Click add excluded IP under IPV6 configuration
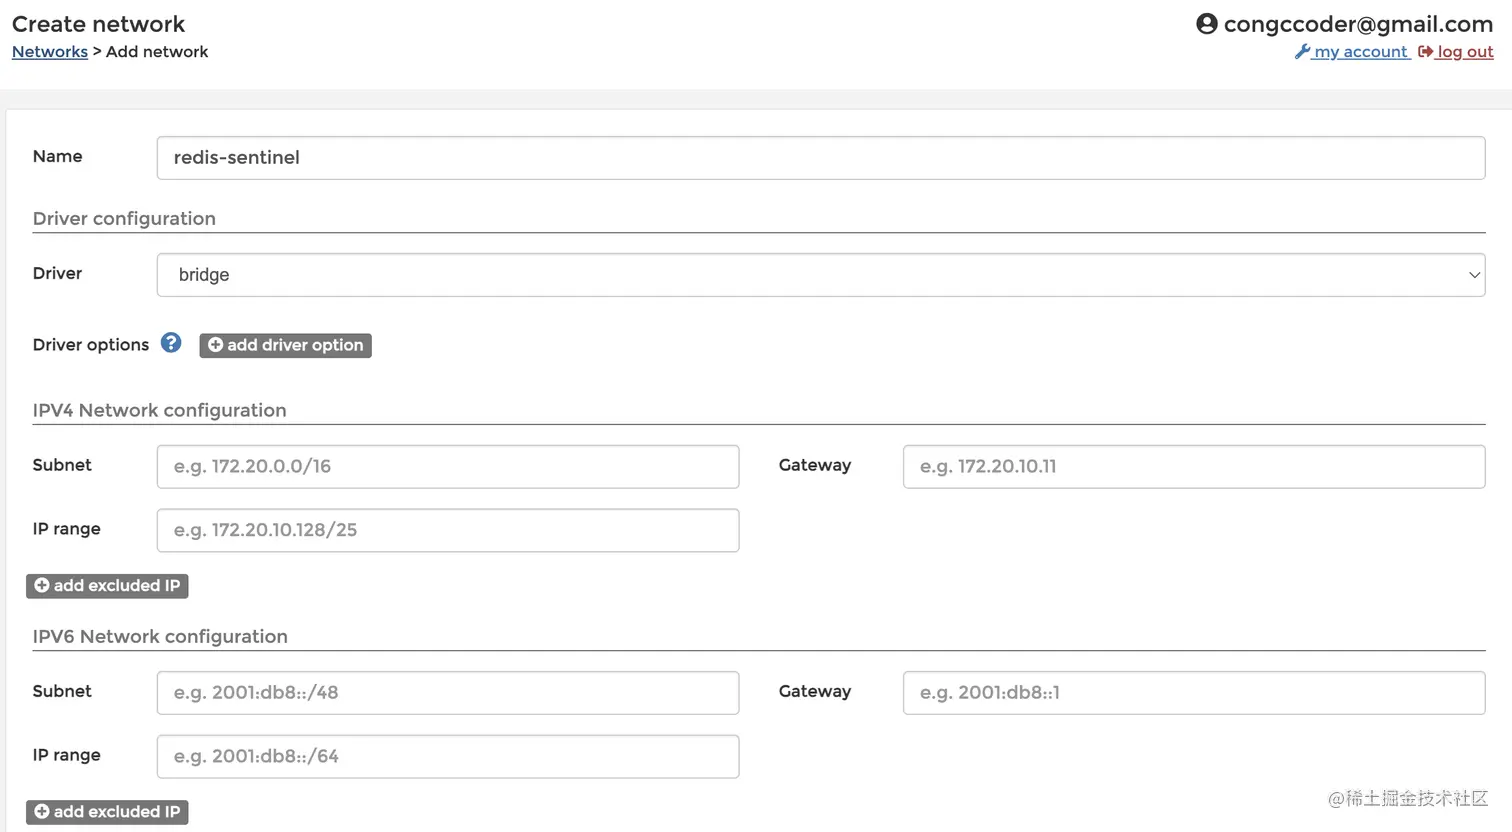1512x832 pixels. [x=107, y=812]
